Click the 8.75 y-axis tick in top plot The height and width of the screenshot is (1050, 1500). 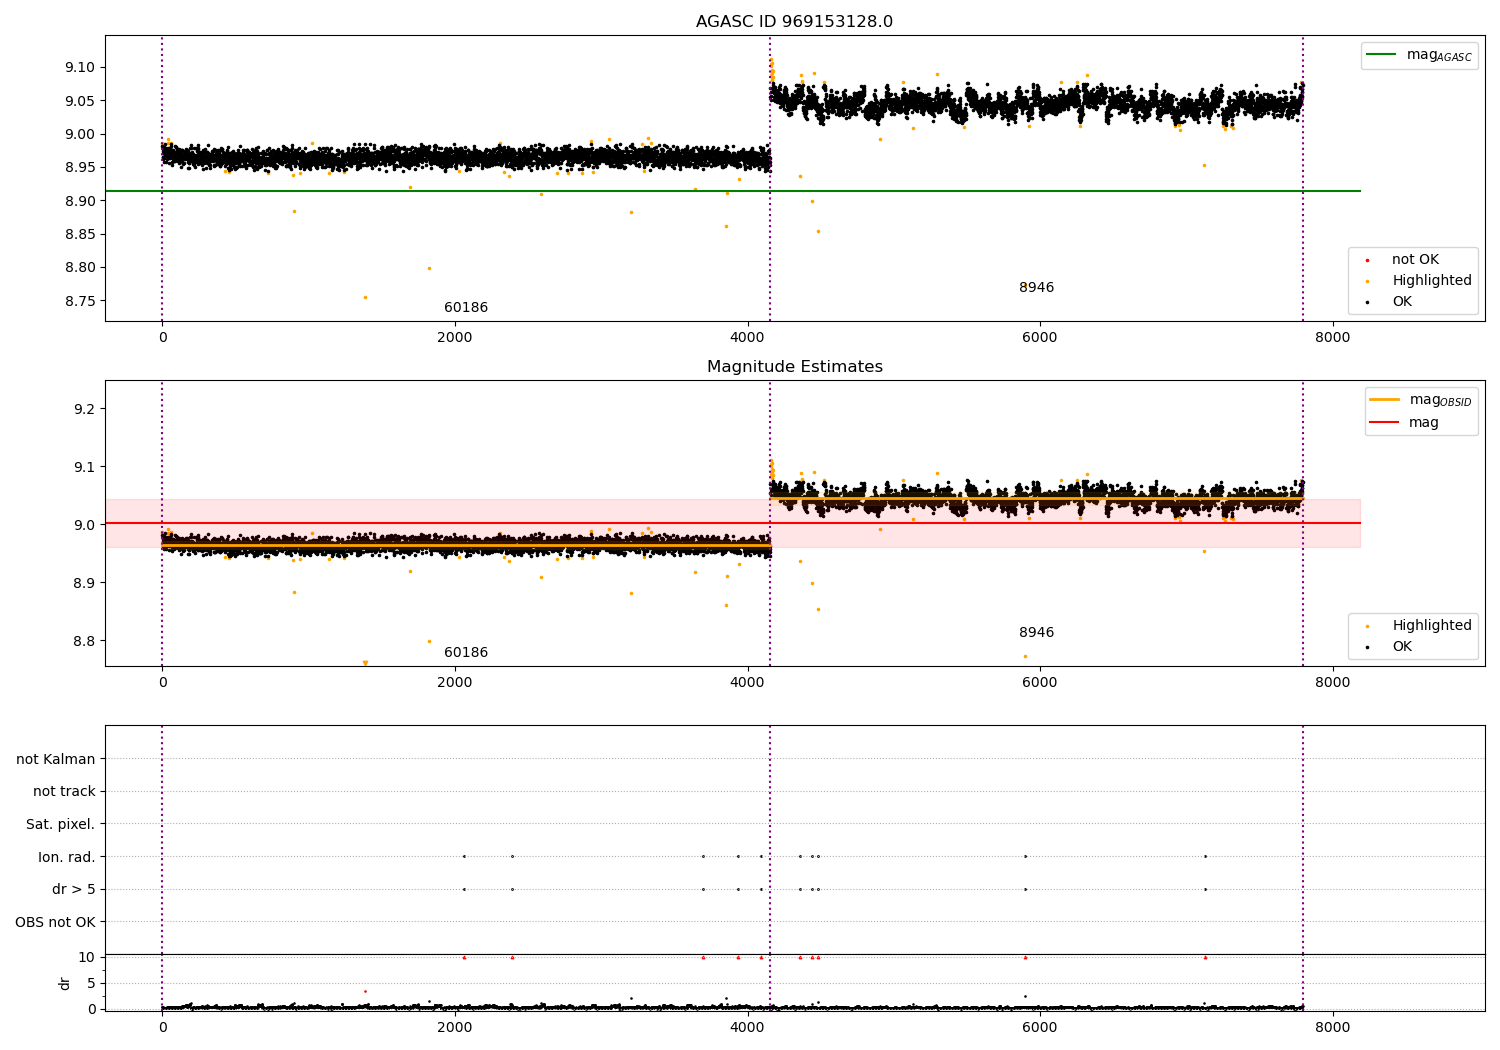click(x=80, y=301)
